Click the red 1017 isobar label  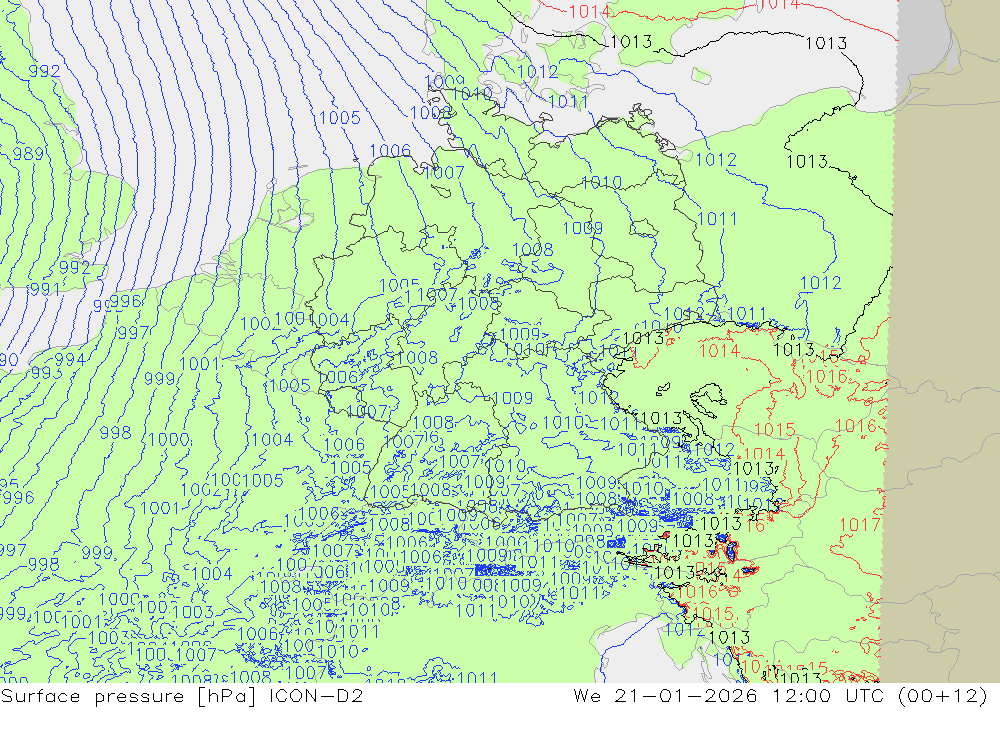point(860,525)
